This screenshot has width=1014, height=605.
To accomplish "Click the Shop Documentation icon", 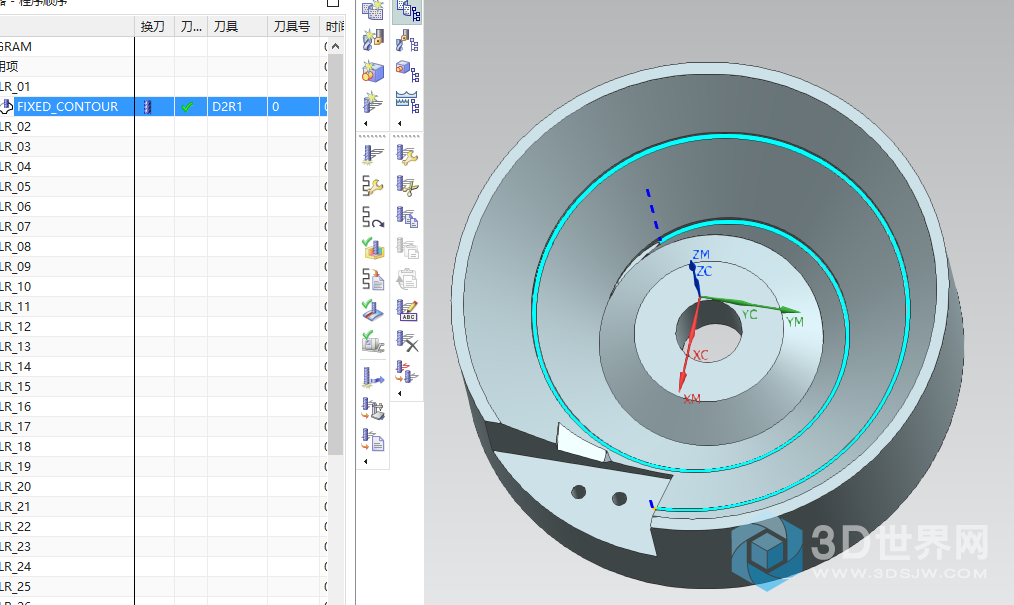I will 373,440.
